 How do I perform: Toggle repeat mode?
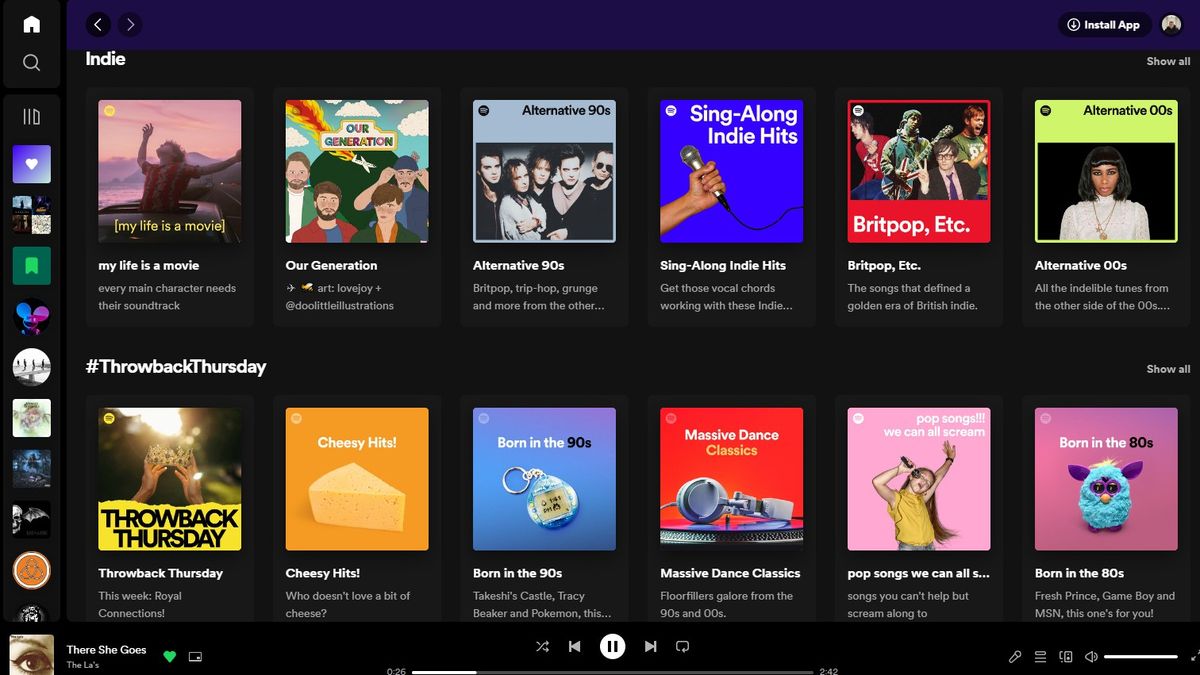(683, 646)
